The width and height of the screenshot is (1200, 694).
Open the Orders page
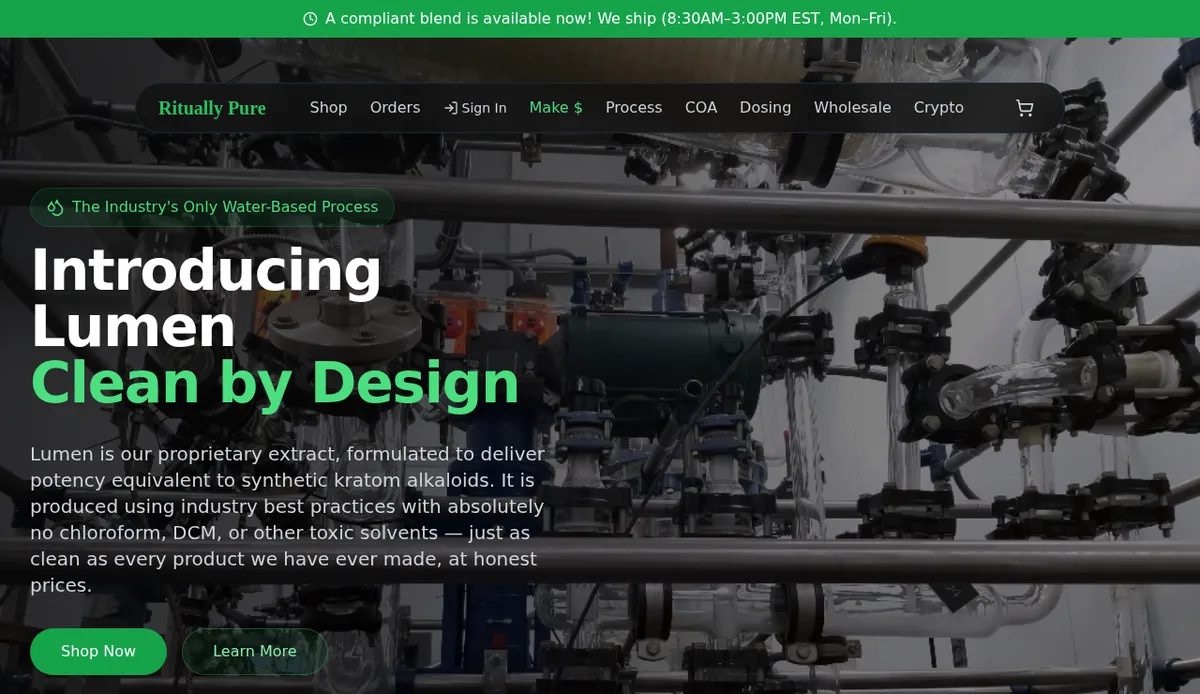pyautogui.click(x=395, y=107)
